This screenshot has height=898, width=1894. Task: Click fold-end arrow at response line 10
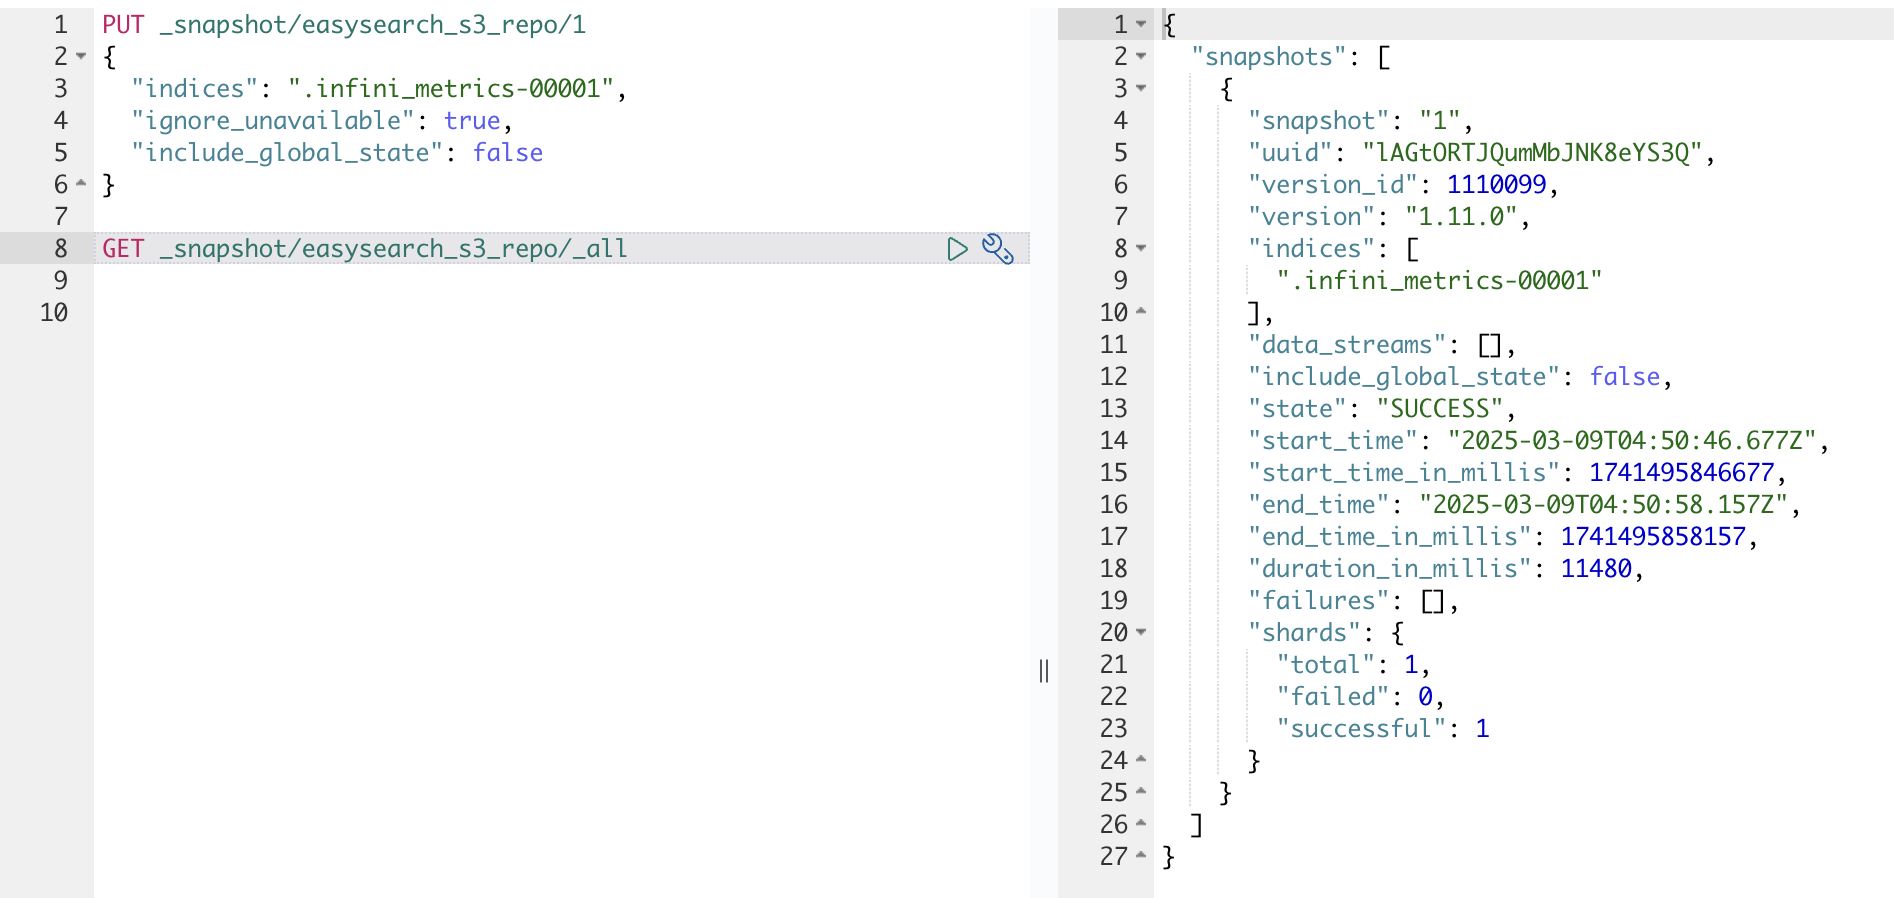point(1141,312)
